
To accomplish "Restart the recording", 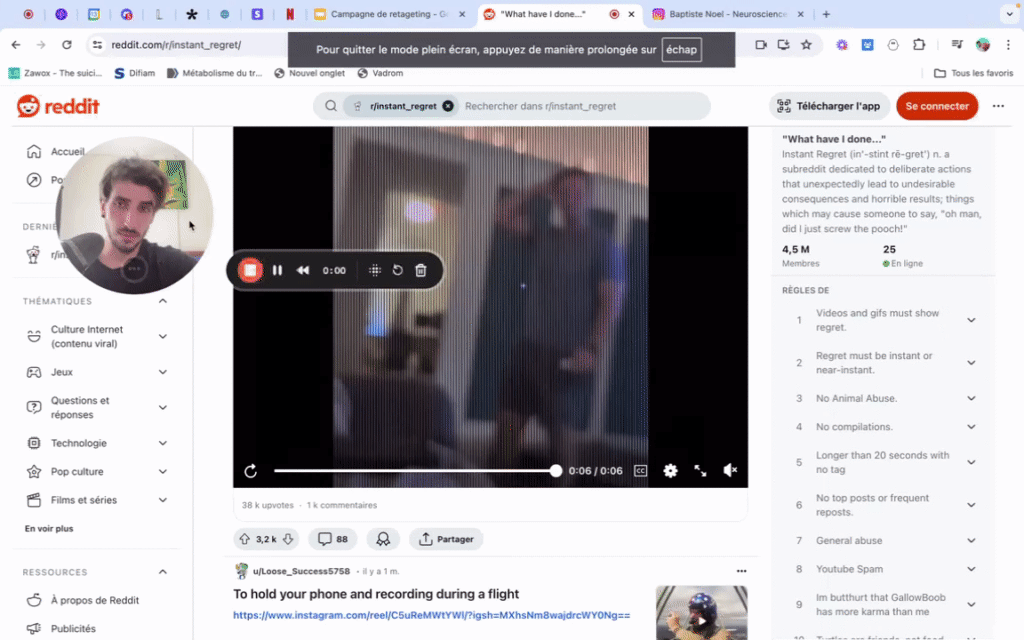I will 397,270.
